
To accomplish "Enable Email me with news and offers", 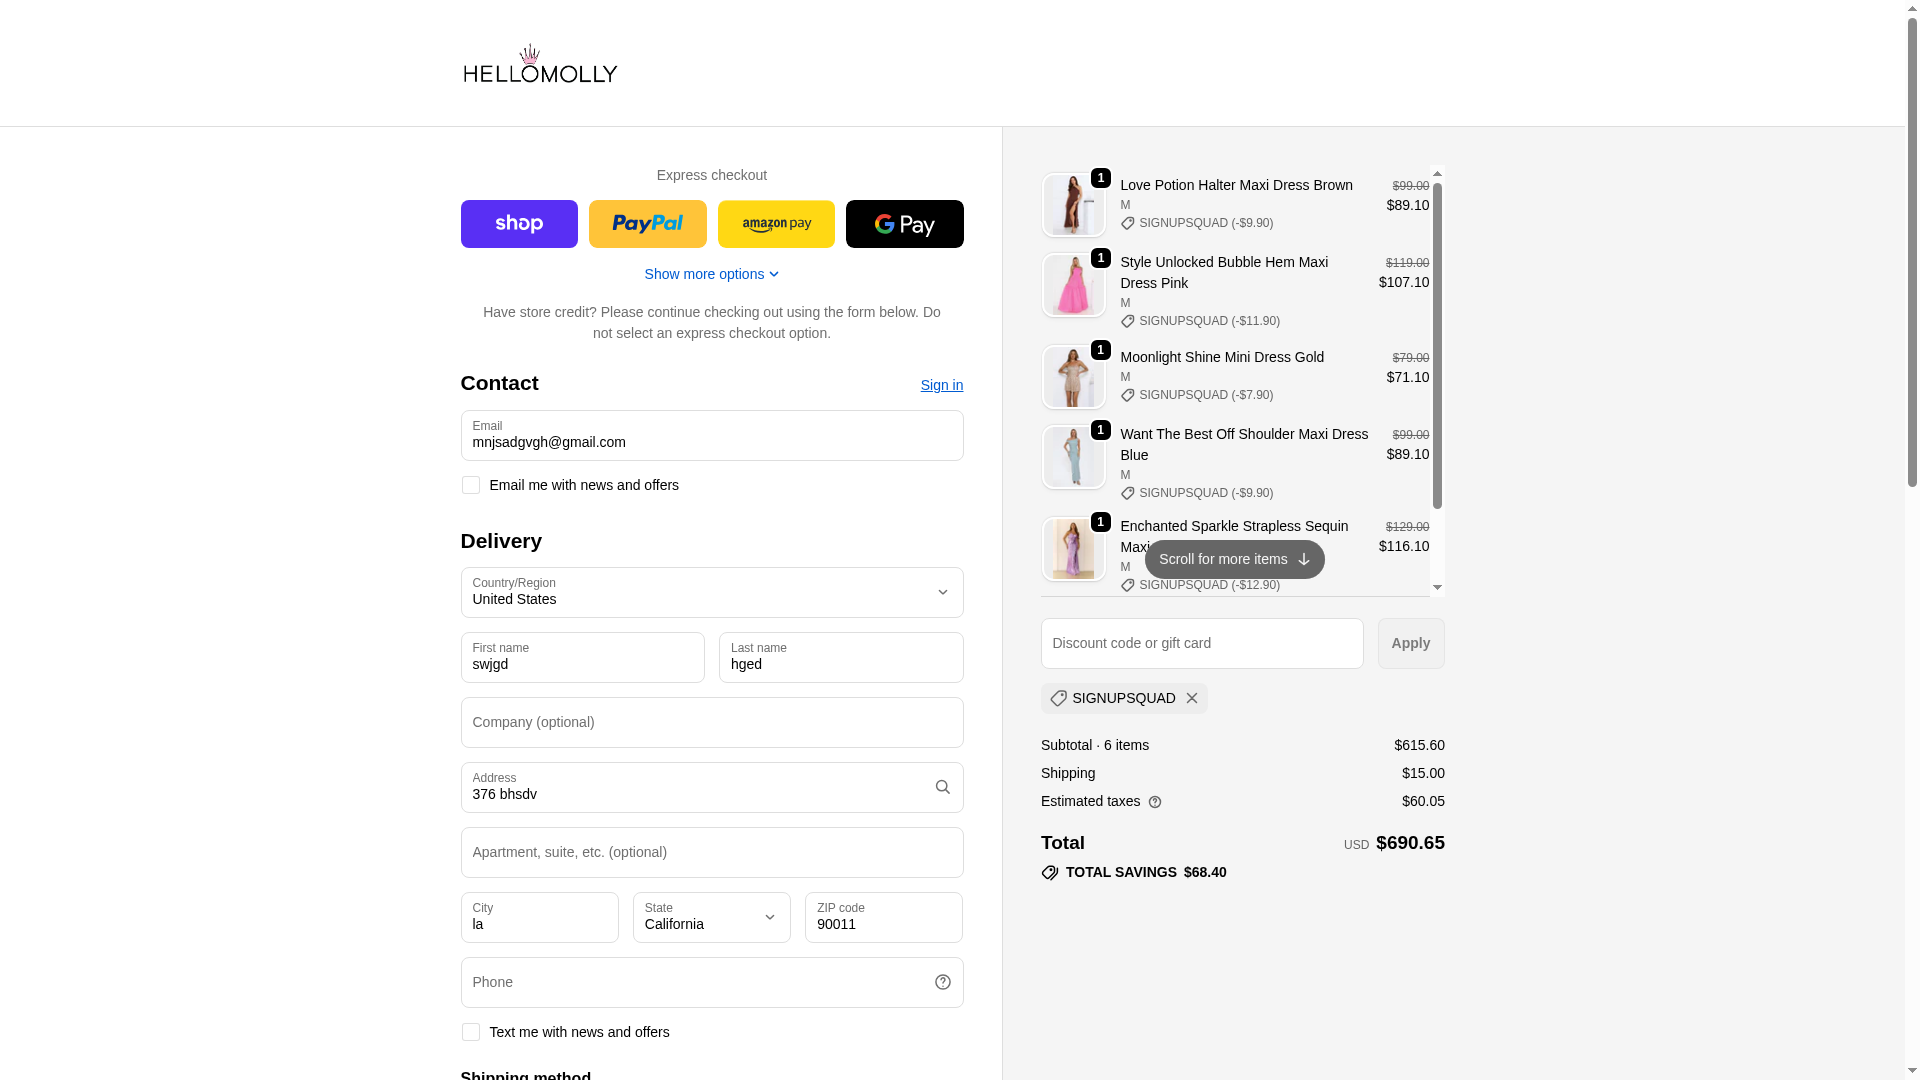I will [x=470, y=485].
